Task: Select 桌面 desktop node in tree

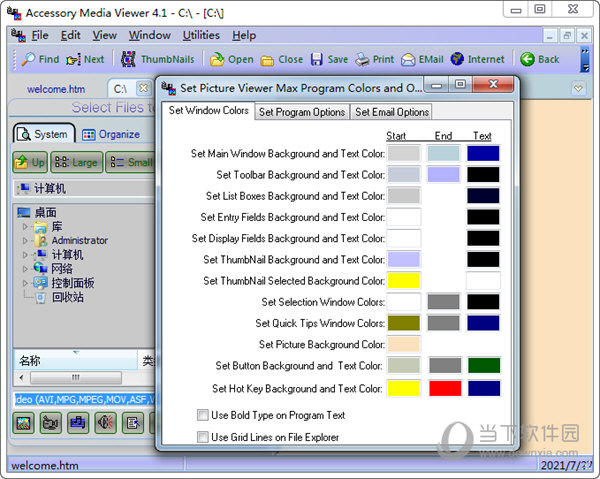Action: tap(45, 212)
